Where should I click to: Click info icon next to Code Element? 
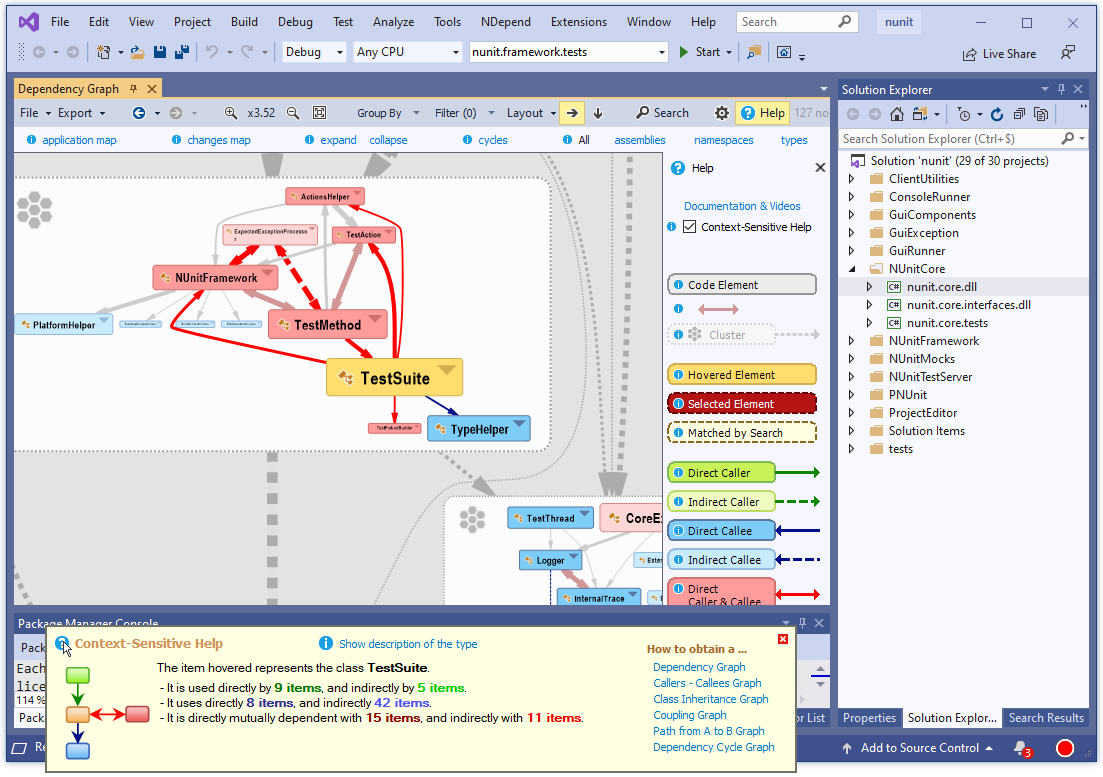click(678, 285)
